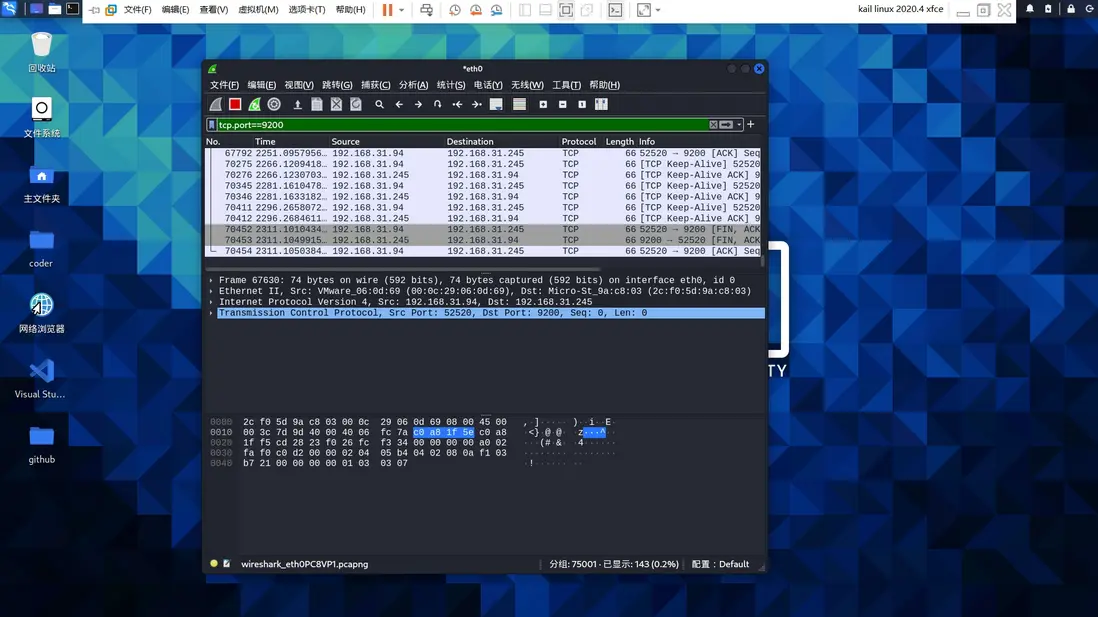This screenshot has width=1098, height=617.
Task: Select packet number 70454 row
Action: click(x=482, y=251)
